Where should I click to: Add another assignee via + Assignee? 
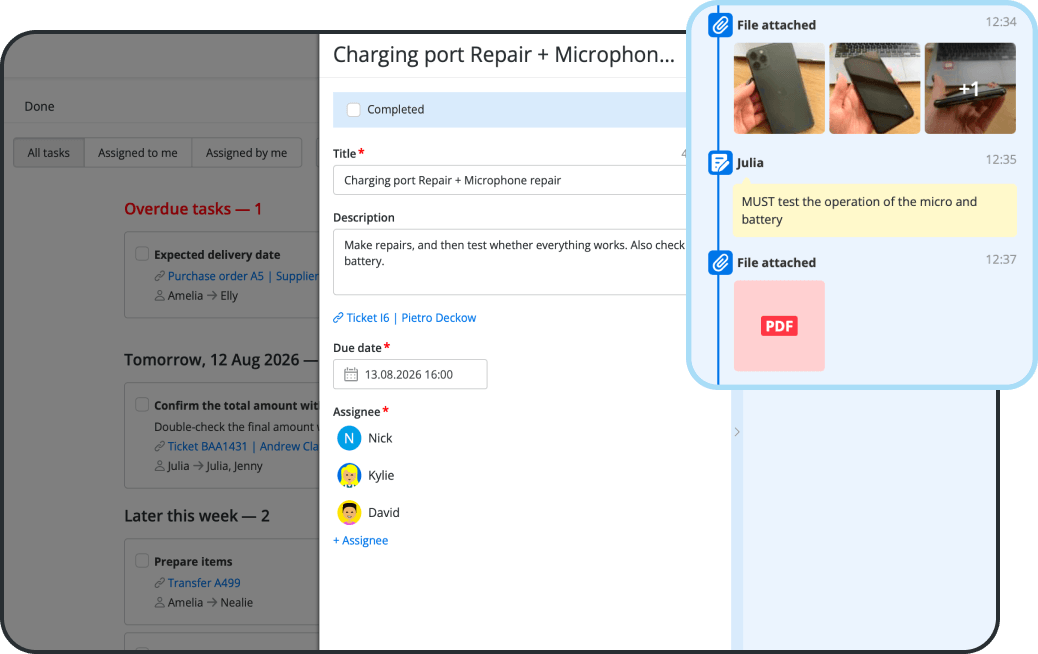[x=361, y=541]
